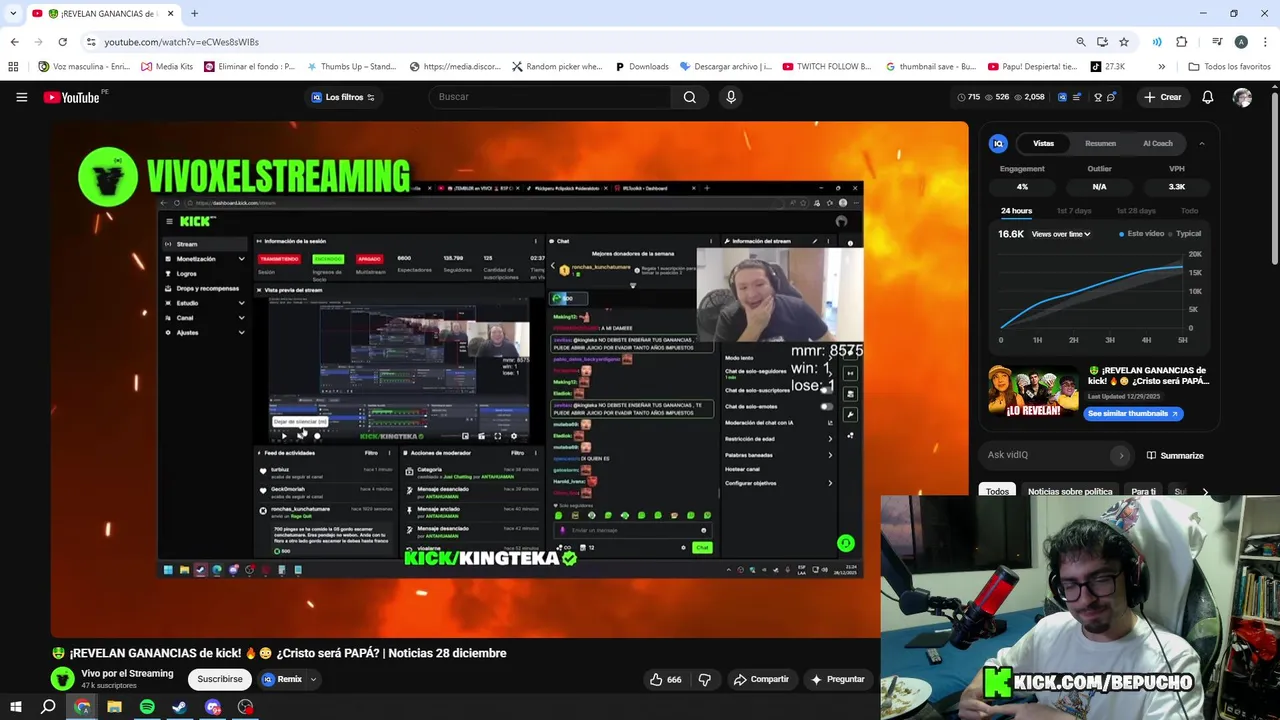
Task: Click the Remix button
Action: [282, 679]
